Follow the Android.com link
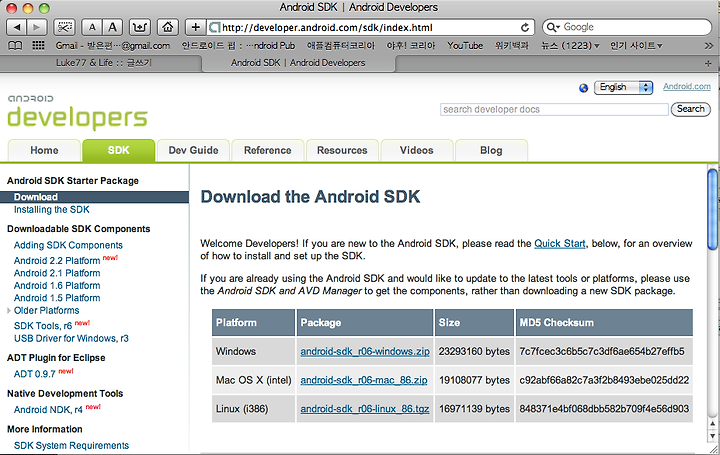720x455 pixels. [x=686, y=86]
